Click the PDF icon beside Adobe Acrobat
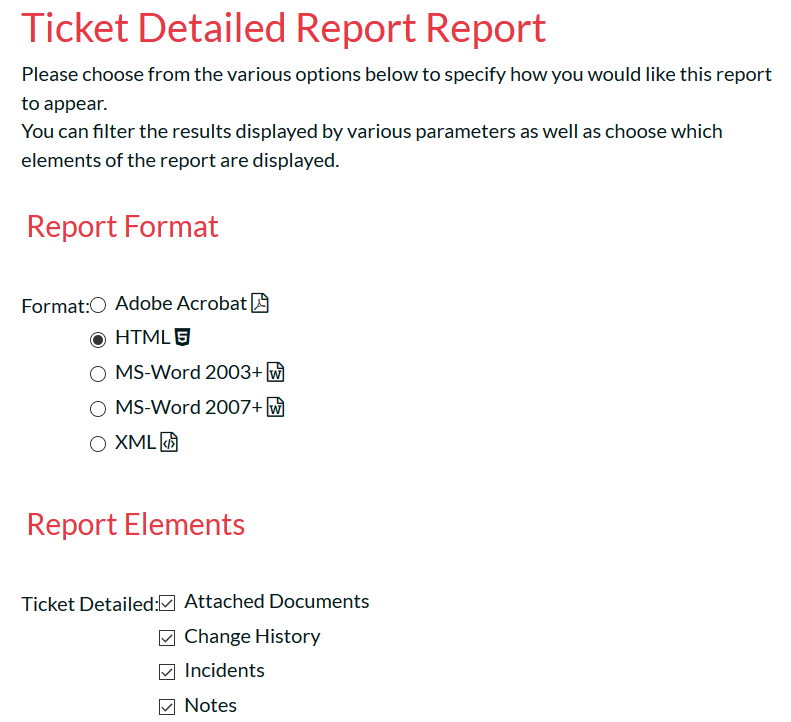791x722 pixels. 260,304
